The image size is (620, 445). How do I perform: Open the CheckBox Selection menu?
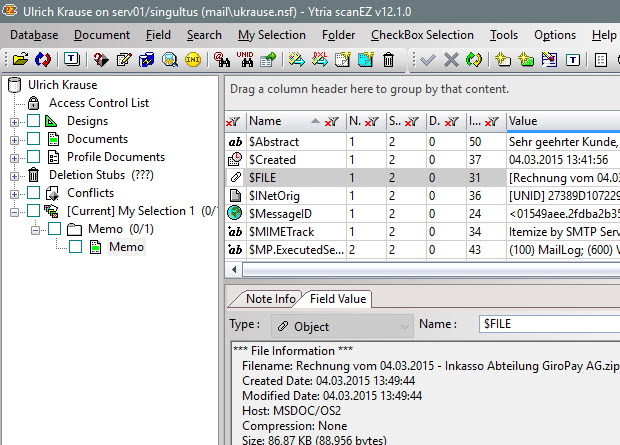tap(422, 35)
